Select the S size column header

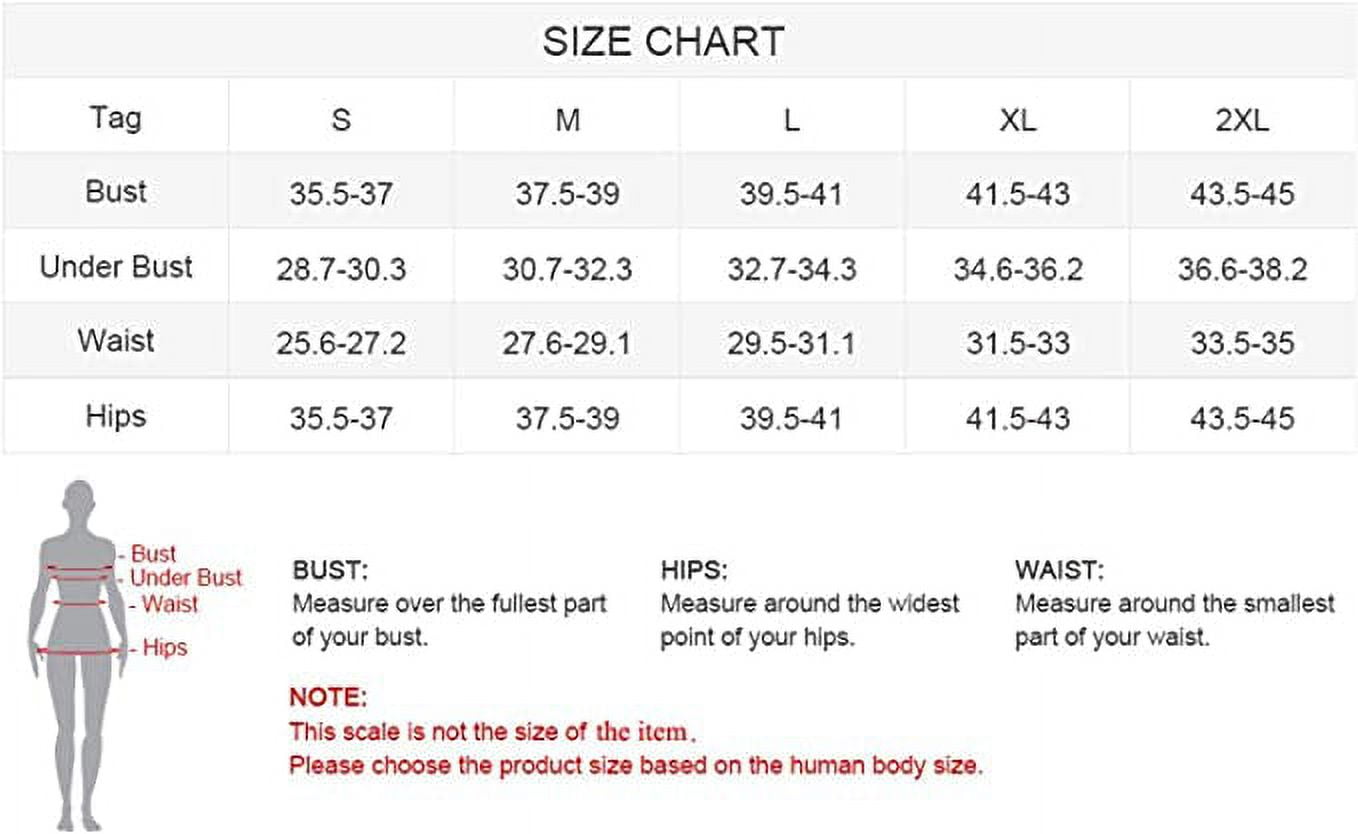click(341, 120)
